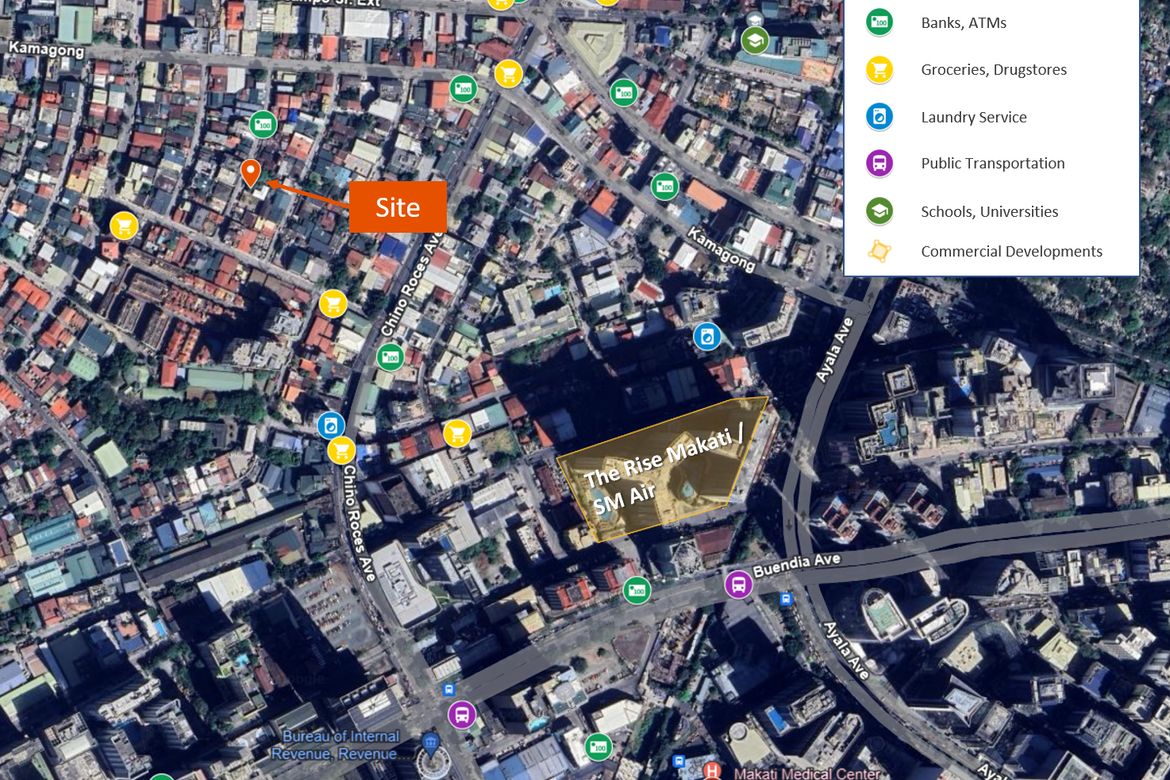Click the 'Commercial Developments' legend text
1170x780 pixels.
pos(1011,251)
